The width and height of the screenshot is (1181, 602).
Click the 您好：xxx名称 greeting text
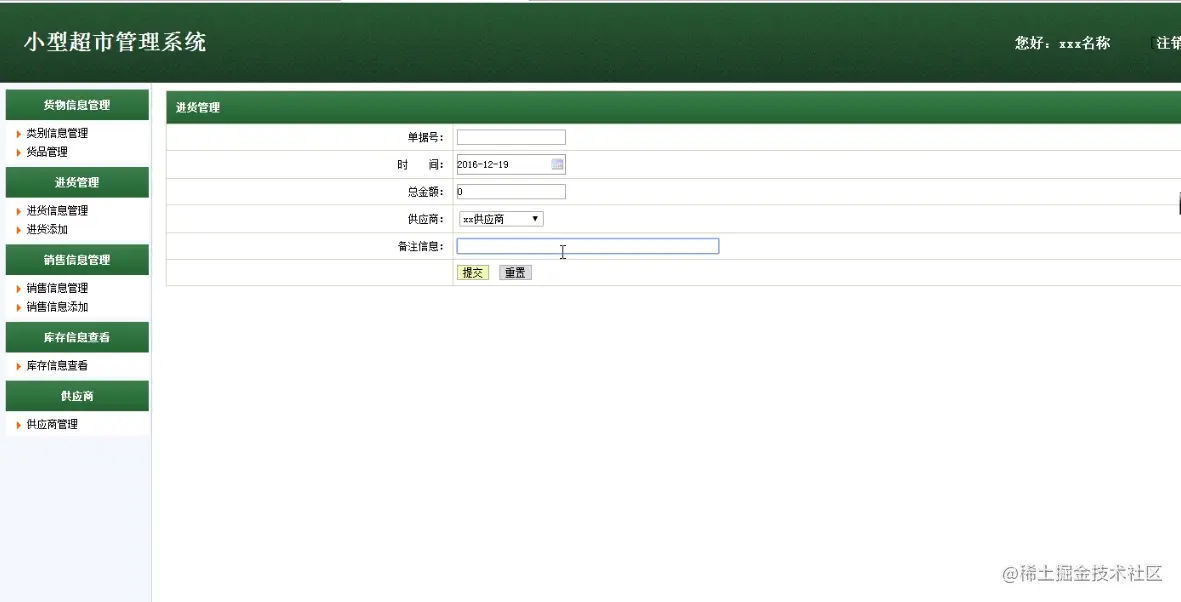point(1062,43)
